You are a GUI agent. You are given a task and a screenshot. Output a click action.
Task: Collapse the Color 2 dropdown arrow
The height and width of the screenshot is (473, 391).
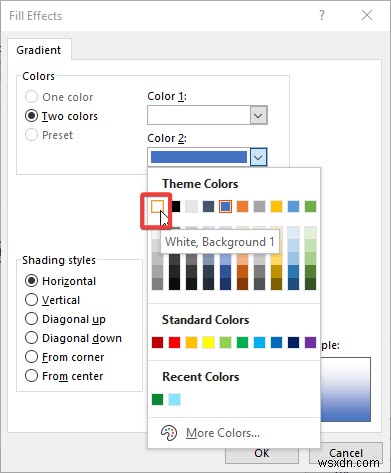coord(259,157)
